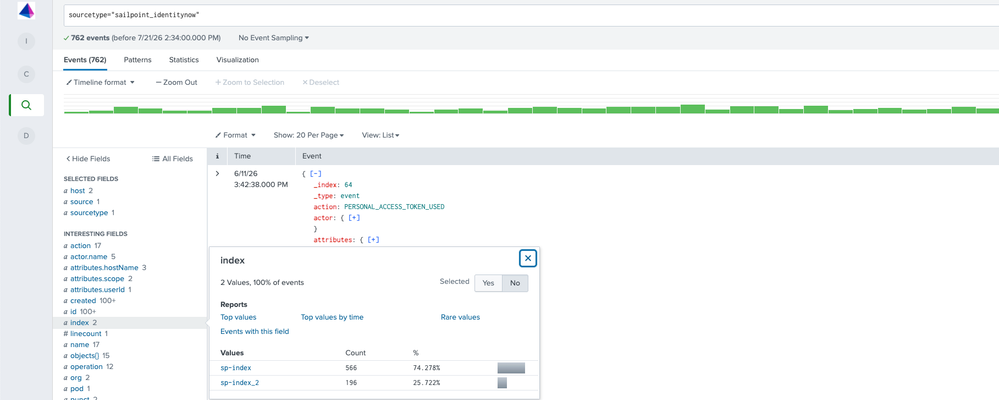Image resolution: width=999 pixels, height=400 pixels.
Task: Open the Rare values report
Action: 460,317
